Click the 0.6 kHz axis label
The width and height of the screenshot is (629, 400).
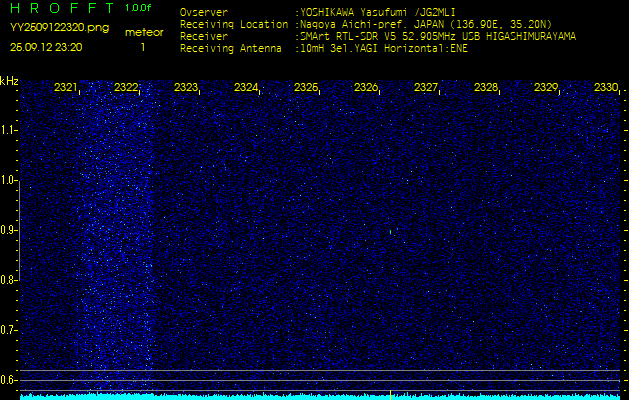9,379
